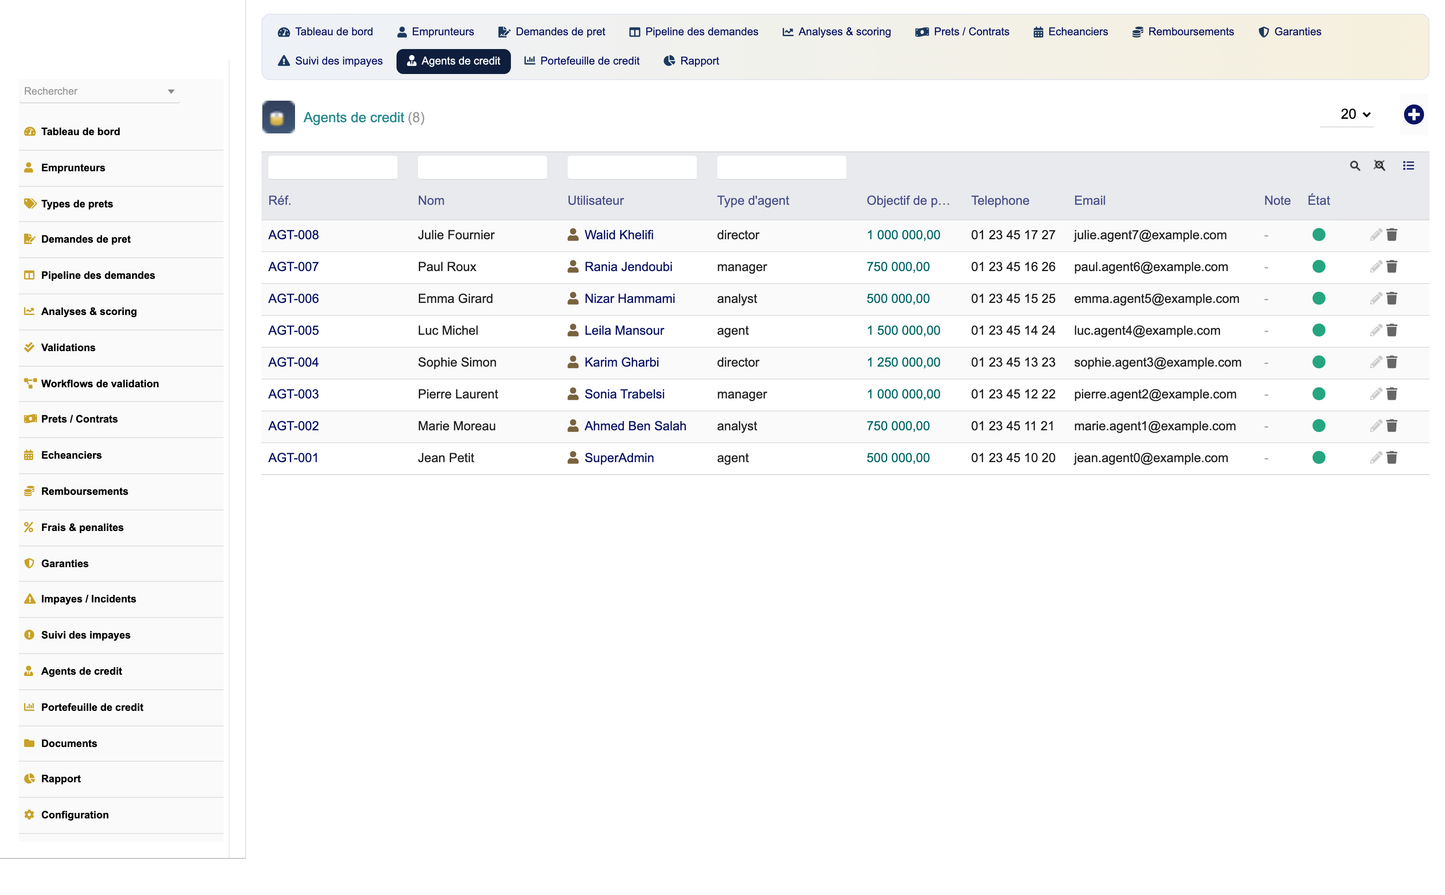Screen dimensions: 1445x895
Task: Delete AGT-005 using the trash icon
Action: click(x=1392, y=330)
